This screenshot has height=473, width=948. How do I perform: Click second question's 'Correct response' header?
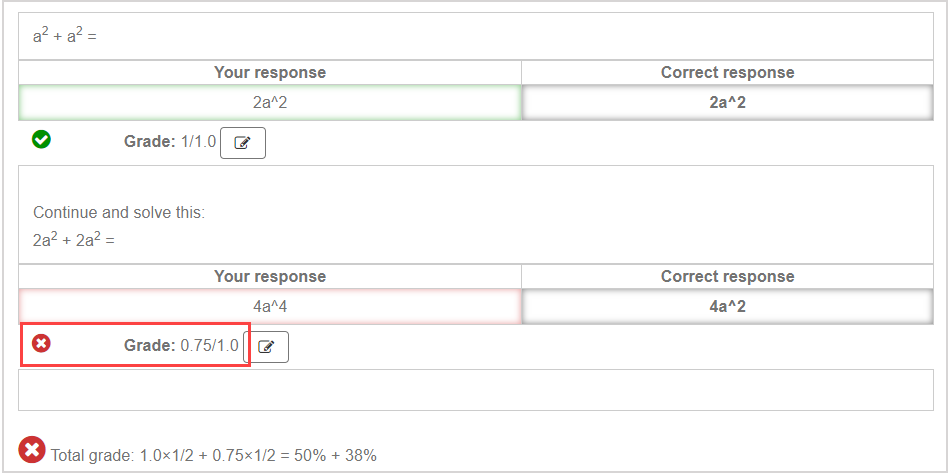[727, 277]
